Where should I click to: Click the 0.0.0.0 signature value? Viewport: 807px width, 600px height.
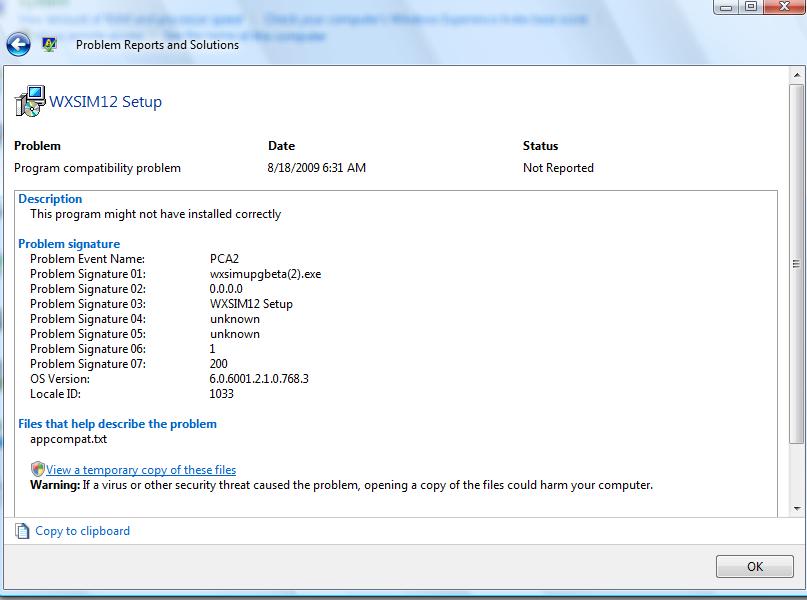226,289
